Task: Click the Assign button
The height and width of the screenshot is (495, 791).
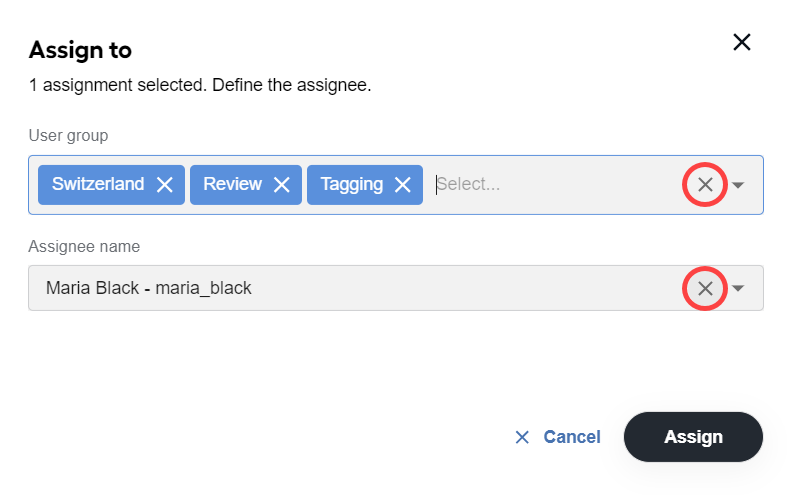Action: (x=693, y=437)
